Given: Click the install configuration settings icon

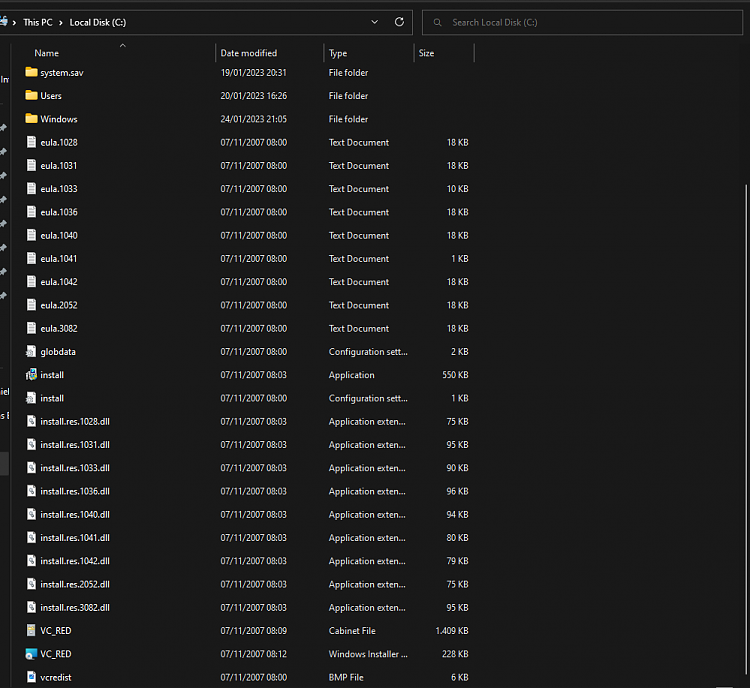Looking at the screenshot, I should point(31,398).
